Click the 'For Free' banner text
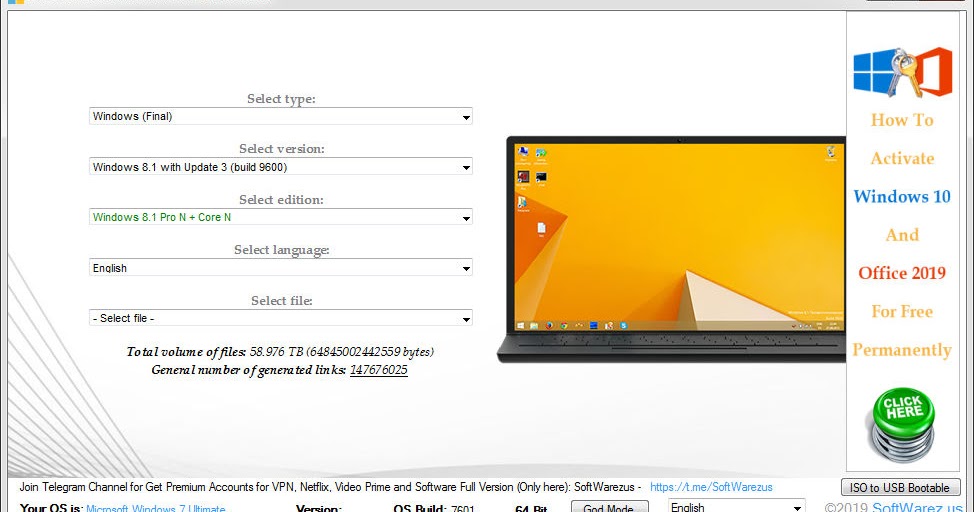The height and width of the screenshot is (512, 974). coord(902,311)
